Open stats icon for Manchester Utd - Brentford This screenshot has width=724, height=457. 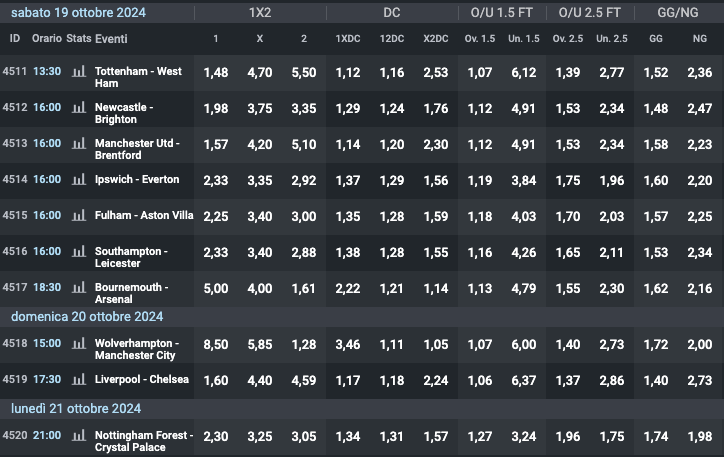pyautogui.click(x=79, y=143)
